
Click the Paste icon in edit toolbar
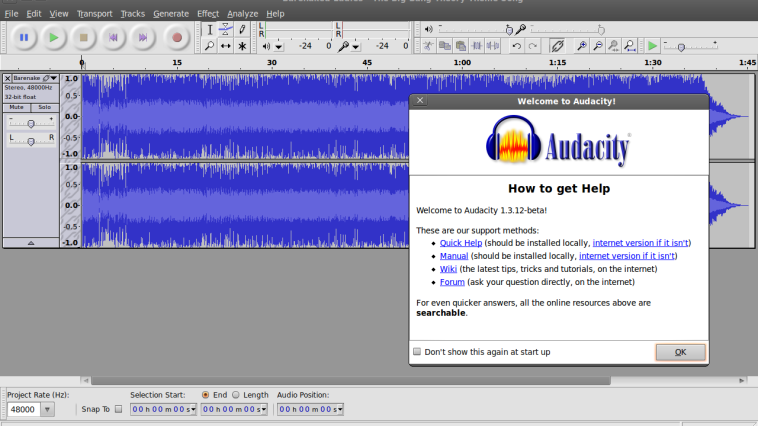(x=461, y=46)
